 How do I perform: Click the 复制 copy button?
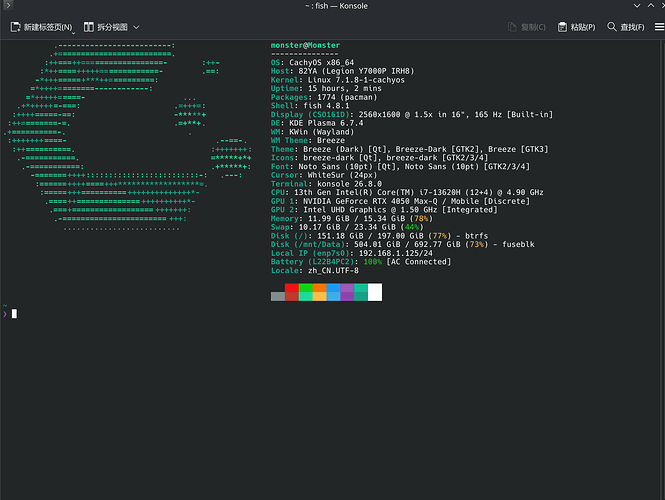(527, 27)
